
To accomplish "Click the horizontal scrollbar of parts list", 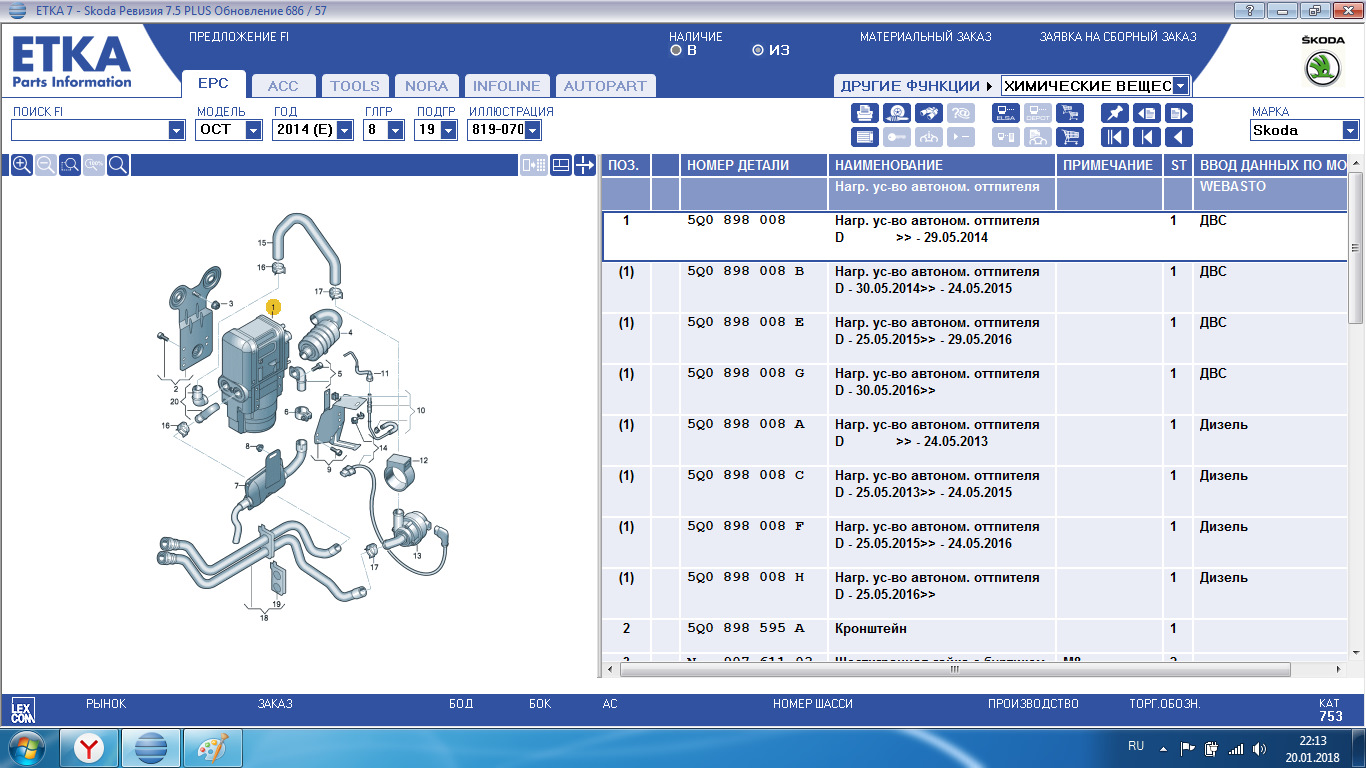I will (954, 670).
